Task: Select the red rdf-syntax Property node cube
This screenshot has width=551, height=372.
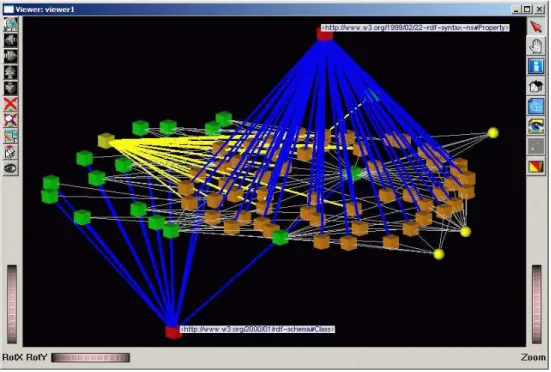Action: click(325, 34)
